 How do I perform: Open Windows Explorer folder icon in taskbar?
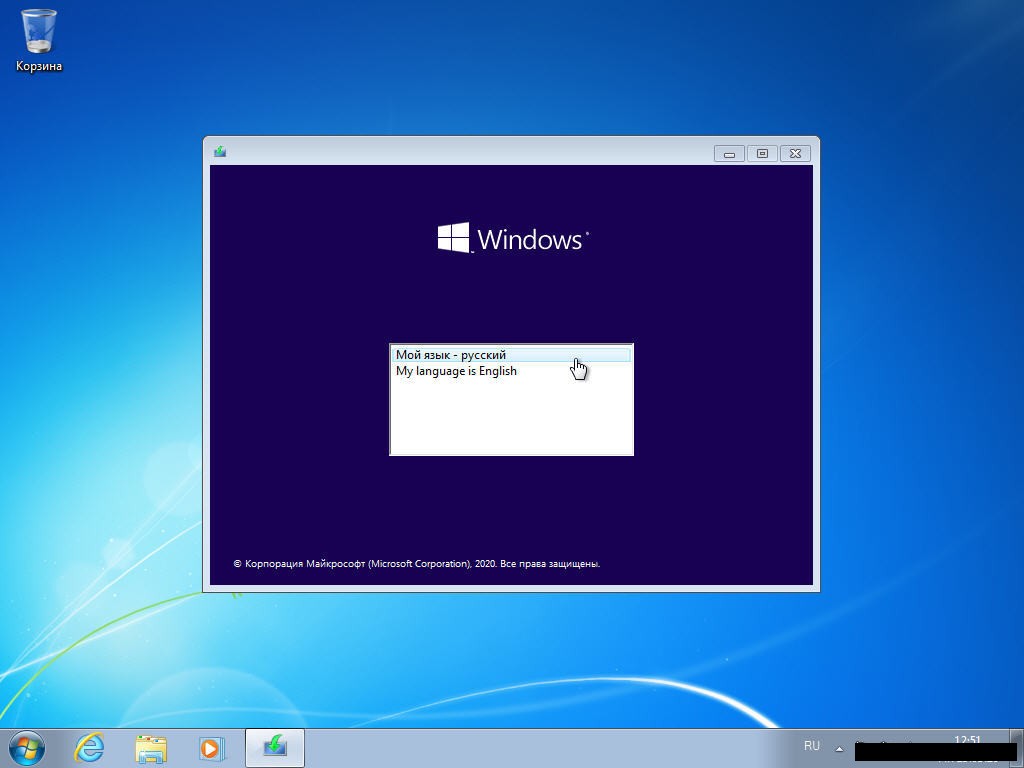pos(151,748)
